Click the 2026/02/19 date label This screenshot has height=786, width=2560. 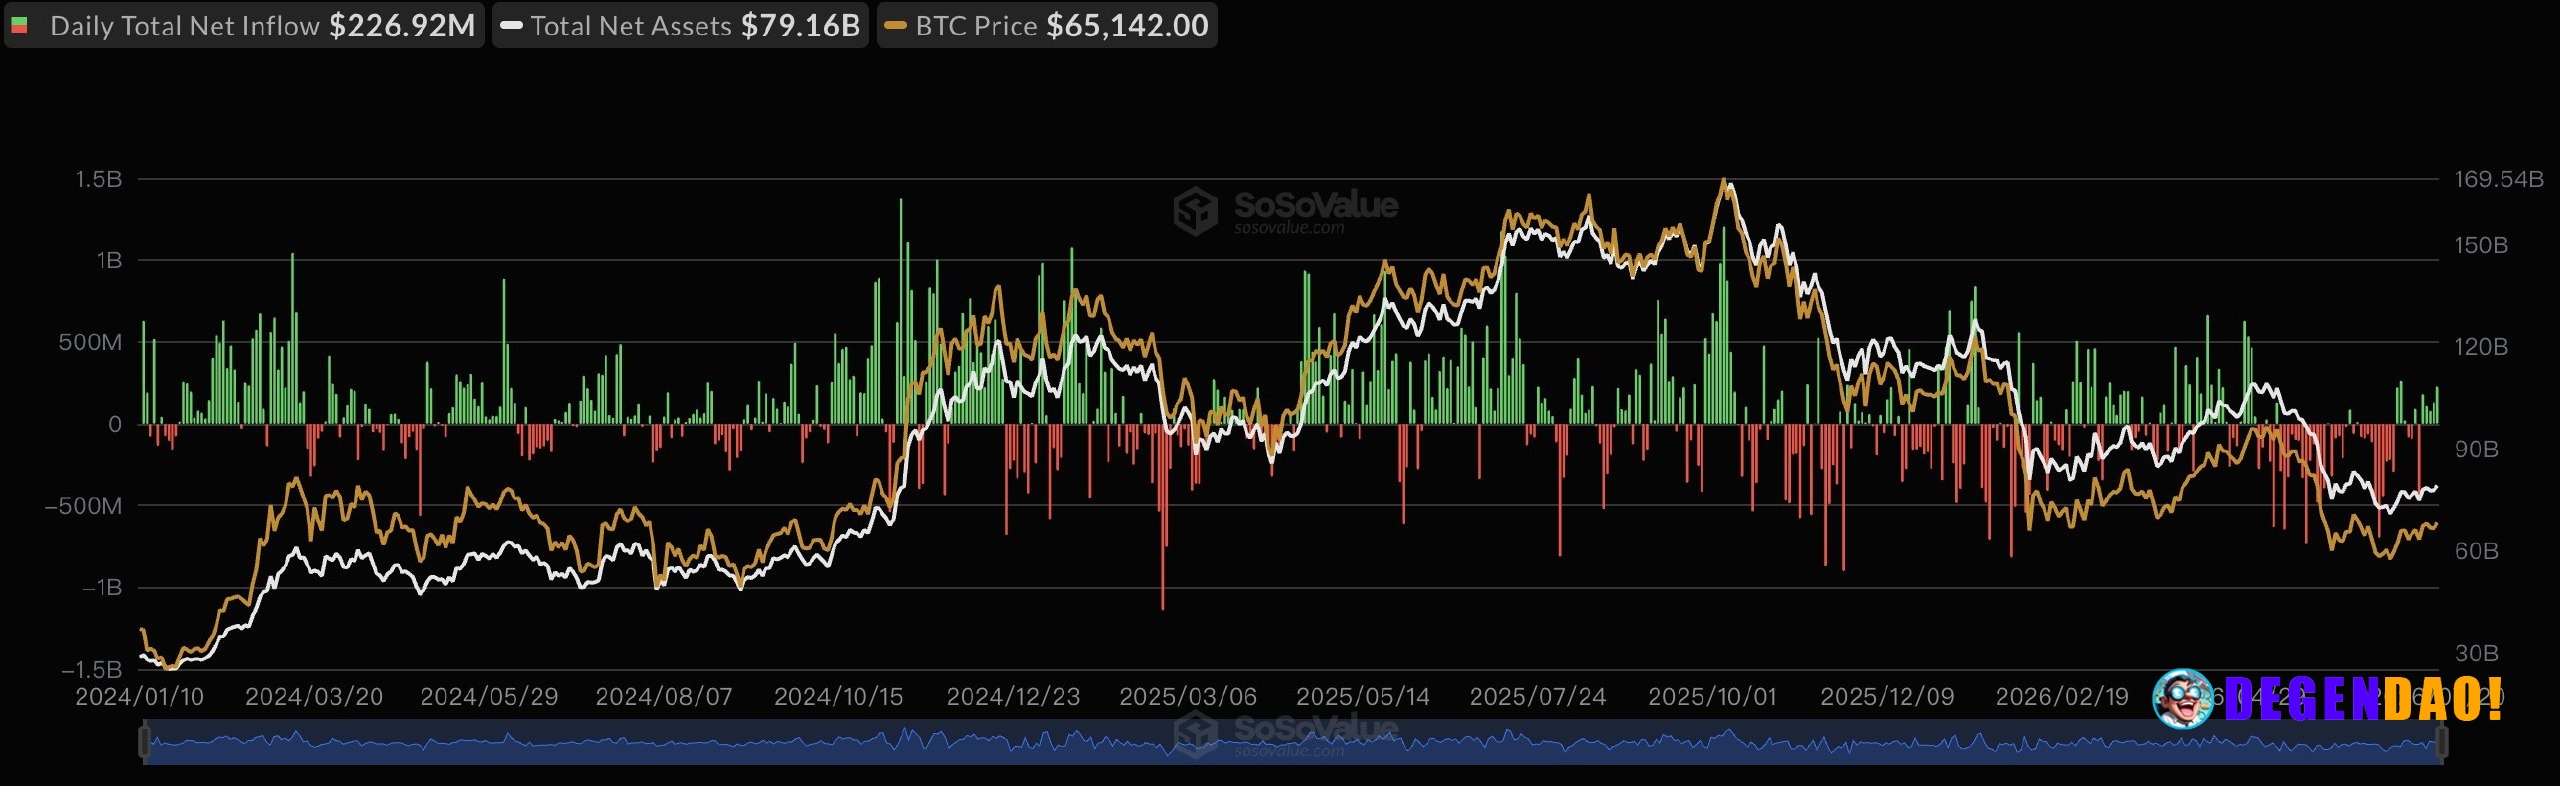pos(2062,697)
